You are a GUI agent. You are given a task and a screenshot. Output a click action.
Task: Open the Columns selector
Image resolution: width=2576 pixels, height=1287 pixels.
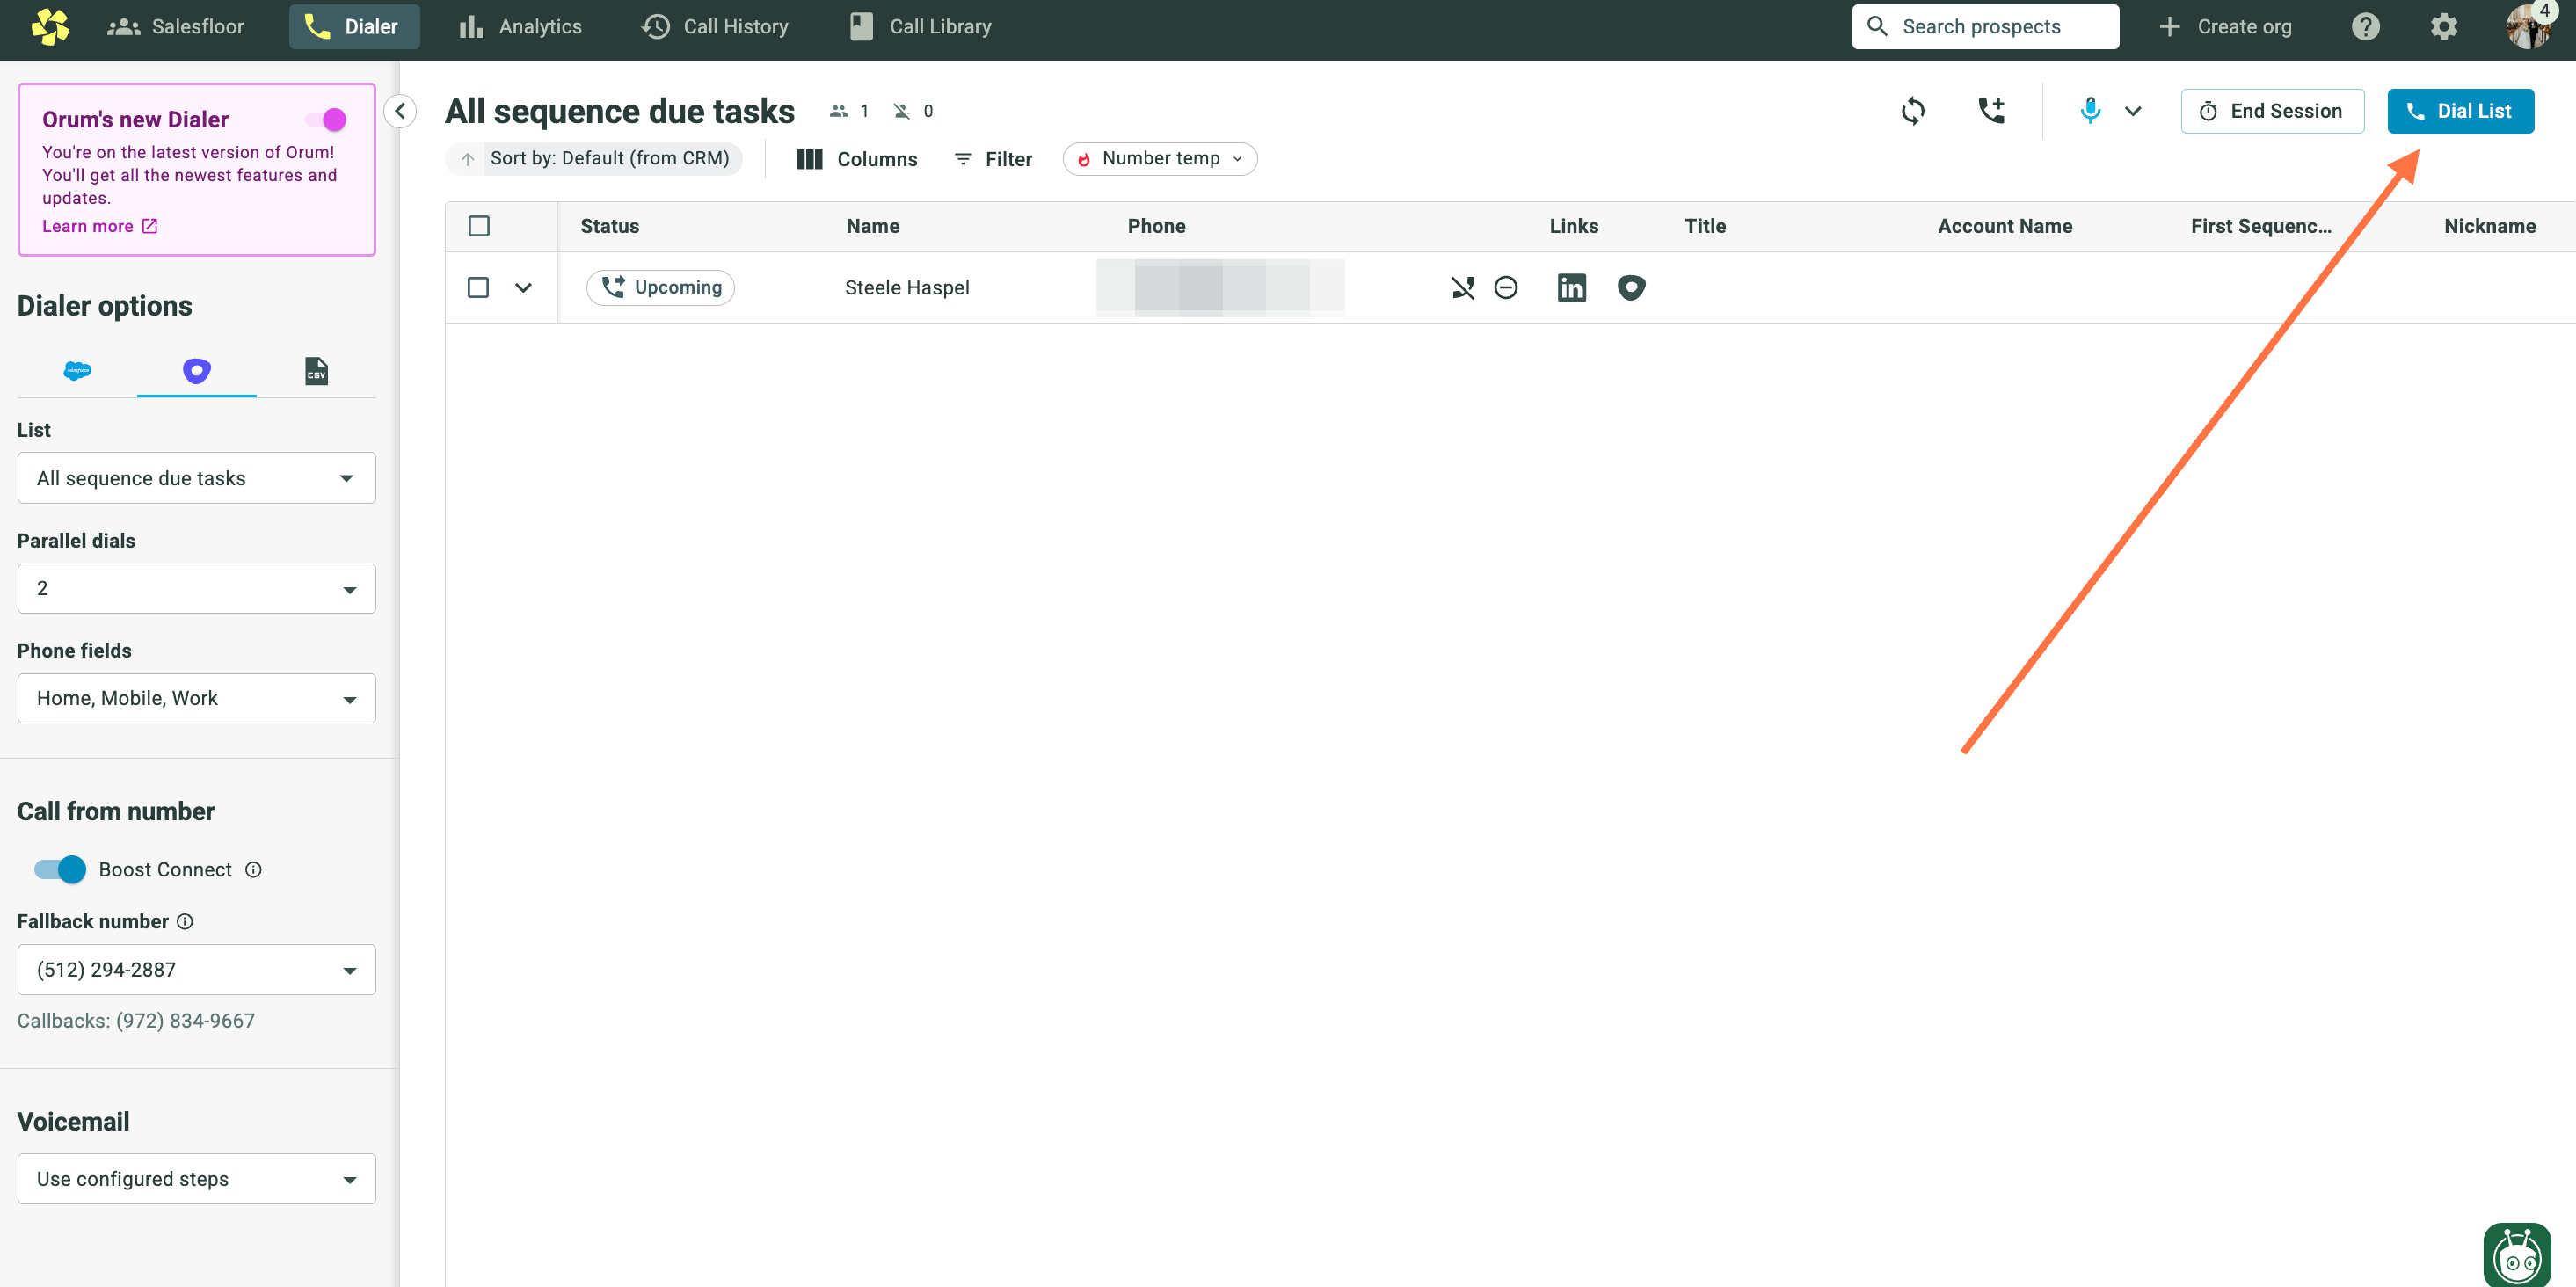857,159
